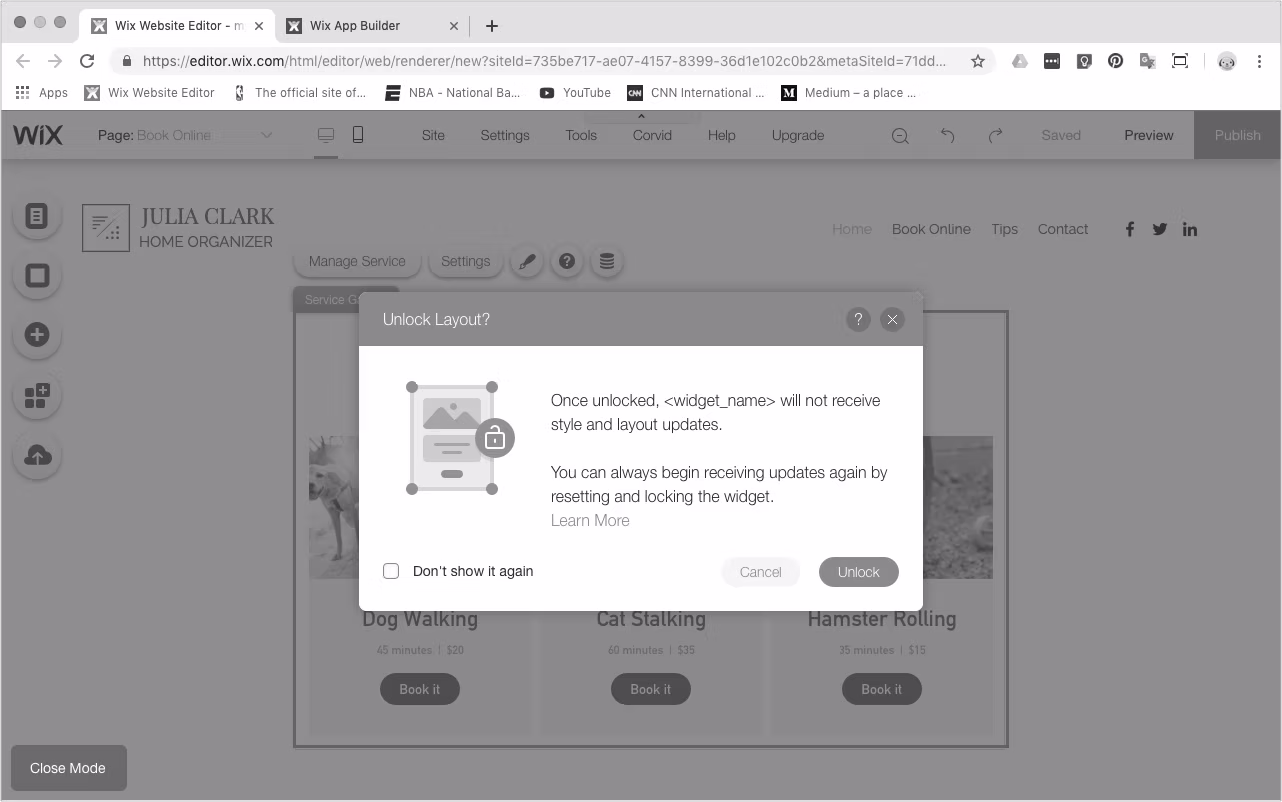Open the Settings menu in top bar
The height and width of the screenshot is (802, 1282).
click(x=505, y=135)
